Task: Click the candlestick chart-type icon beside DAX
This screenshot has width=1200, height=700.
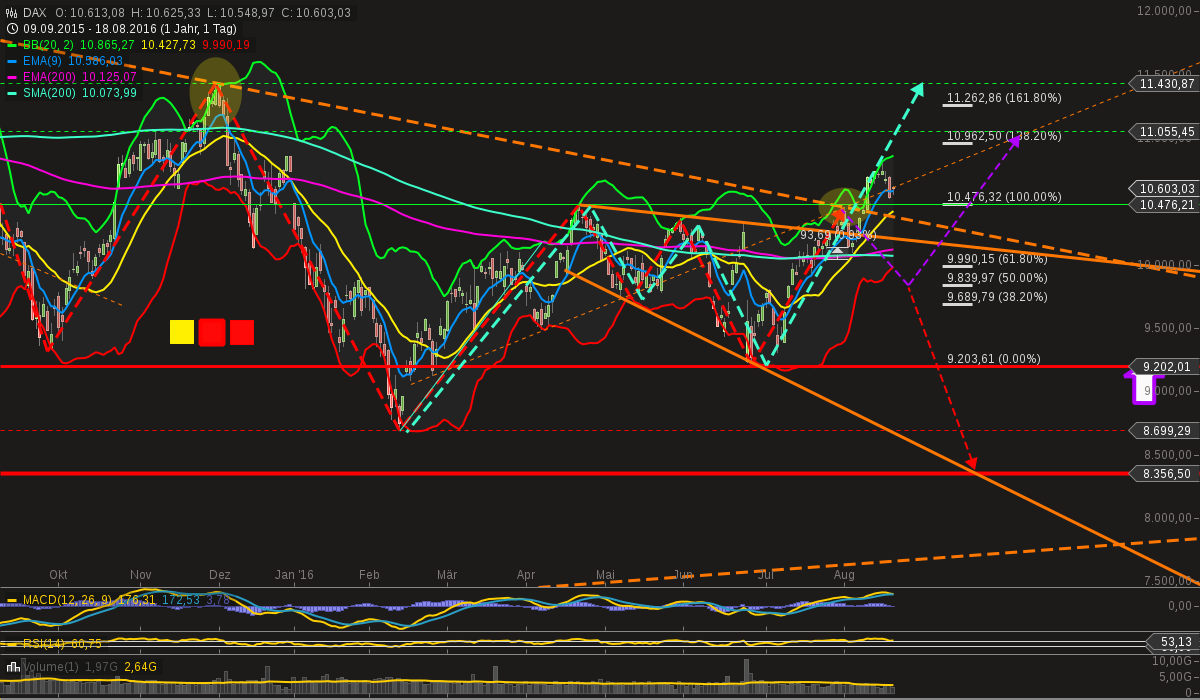Action: coord(12,13)
